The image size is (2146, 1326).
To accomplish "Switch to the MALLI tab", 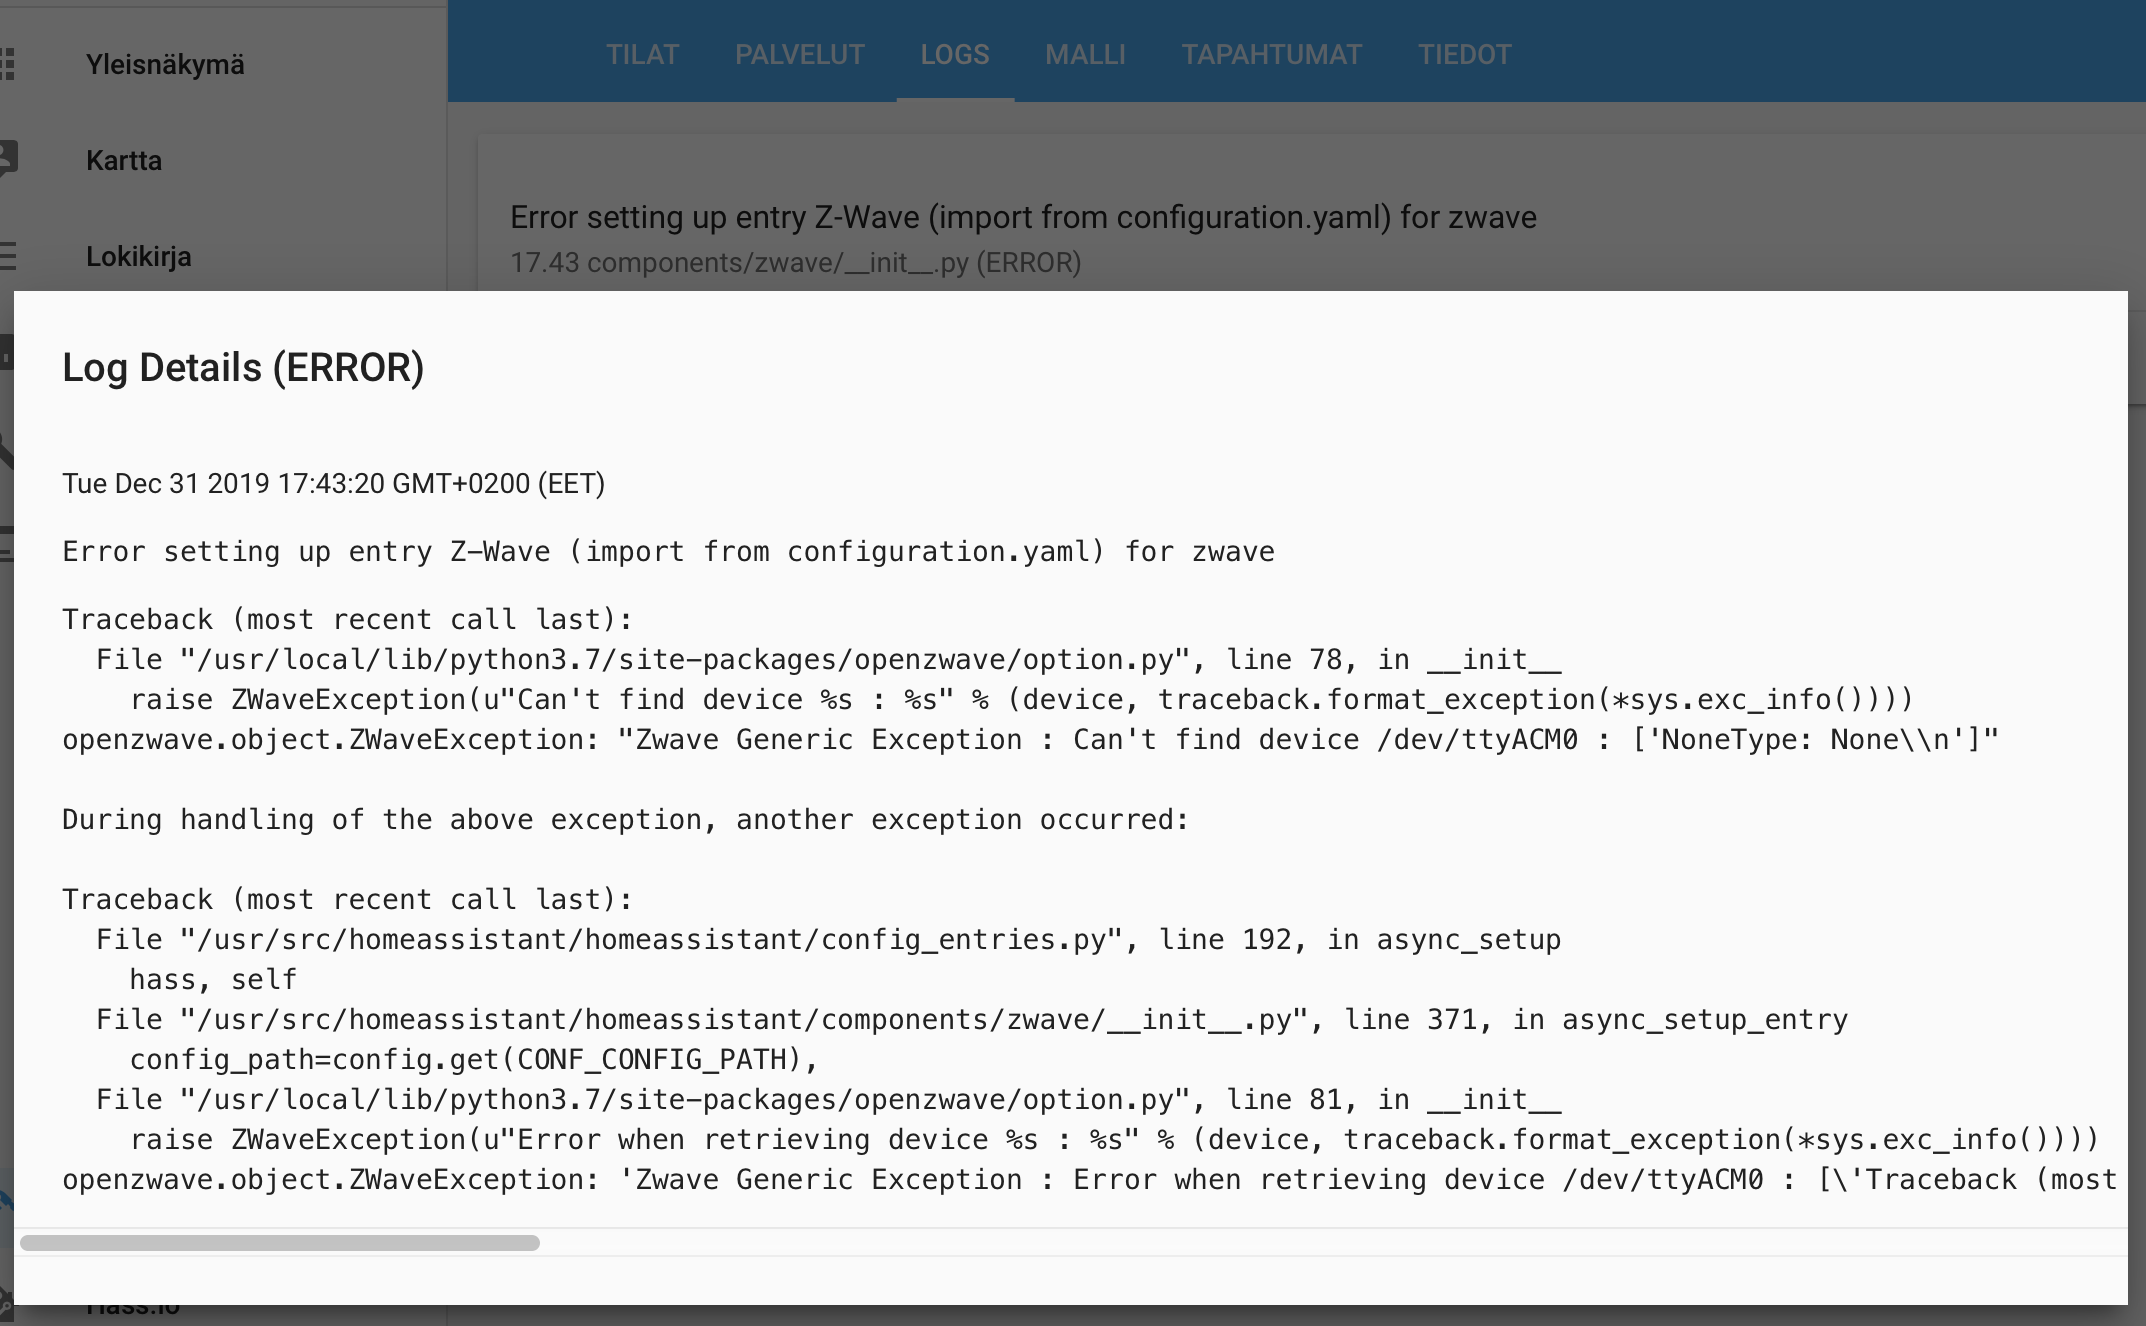I will point(1085,54).
